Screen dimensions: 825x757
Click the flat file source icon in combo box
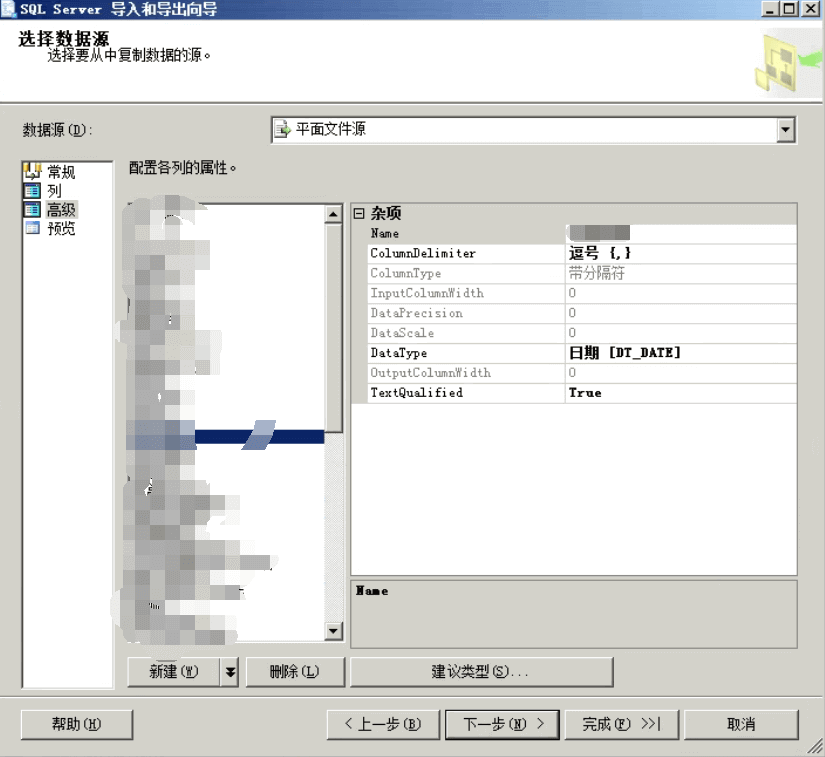[x=283, y=130]
